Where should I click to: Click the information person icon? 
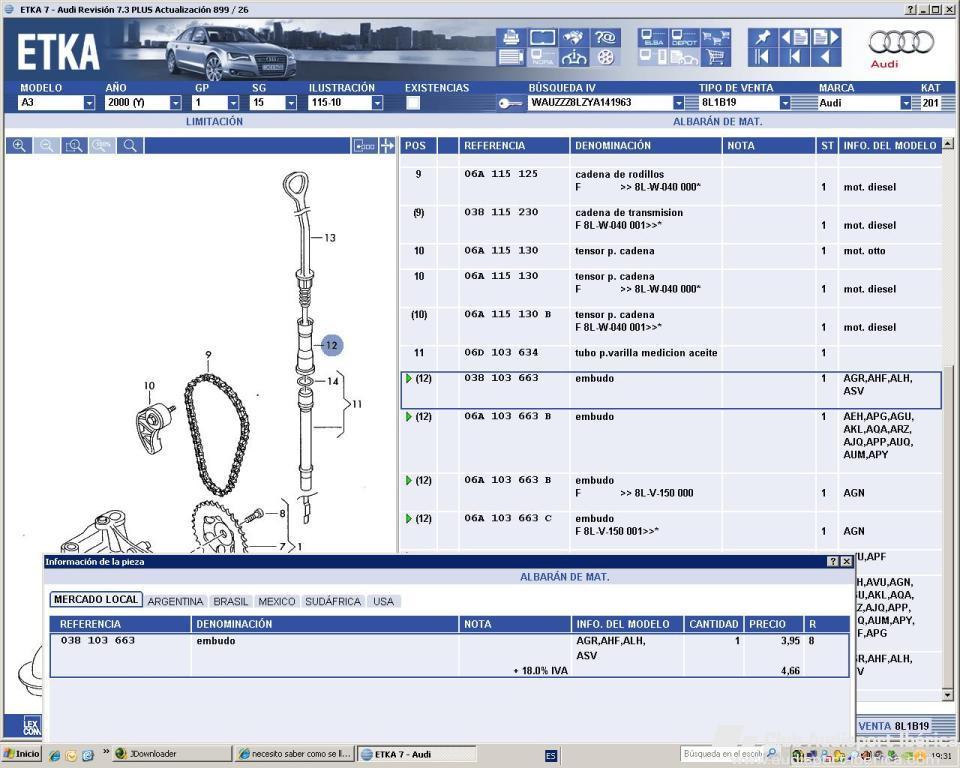[573, 58]
